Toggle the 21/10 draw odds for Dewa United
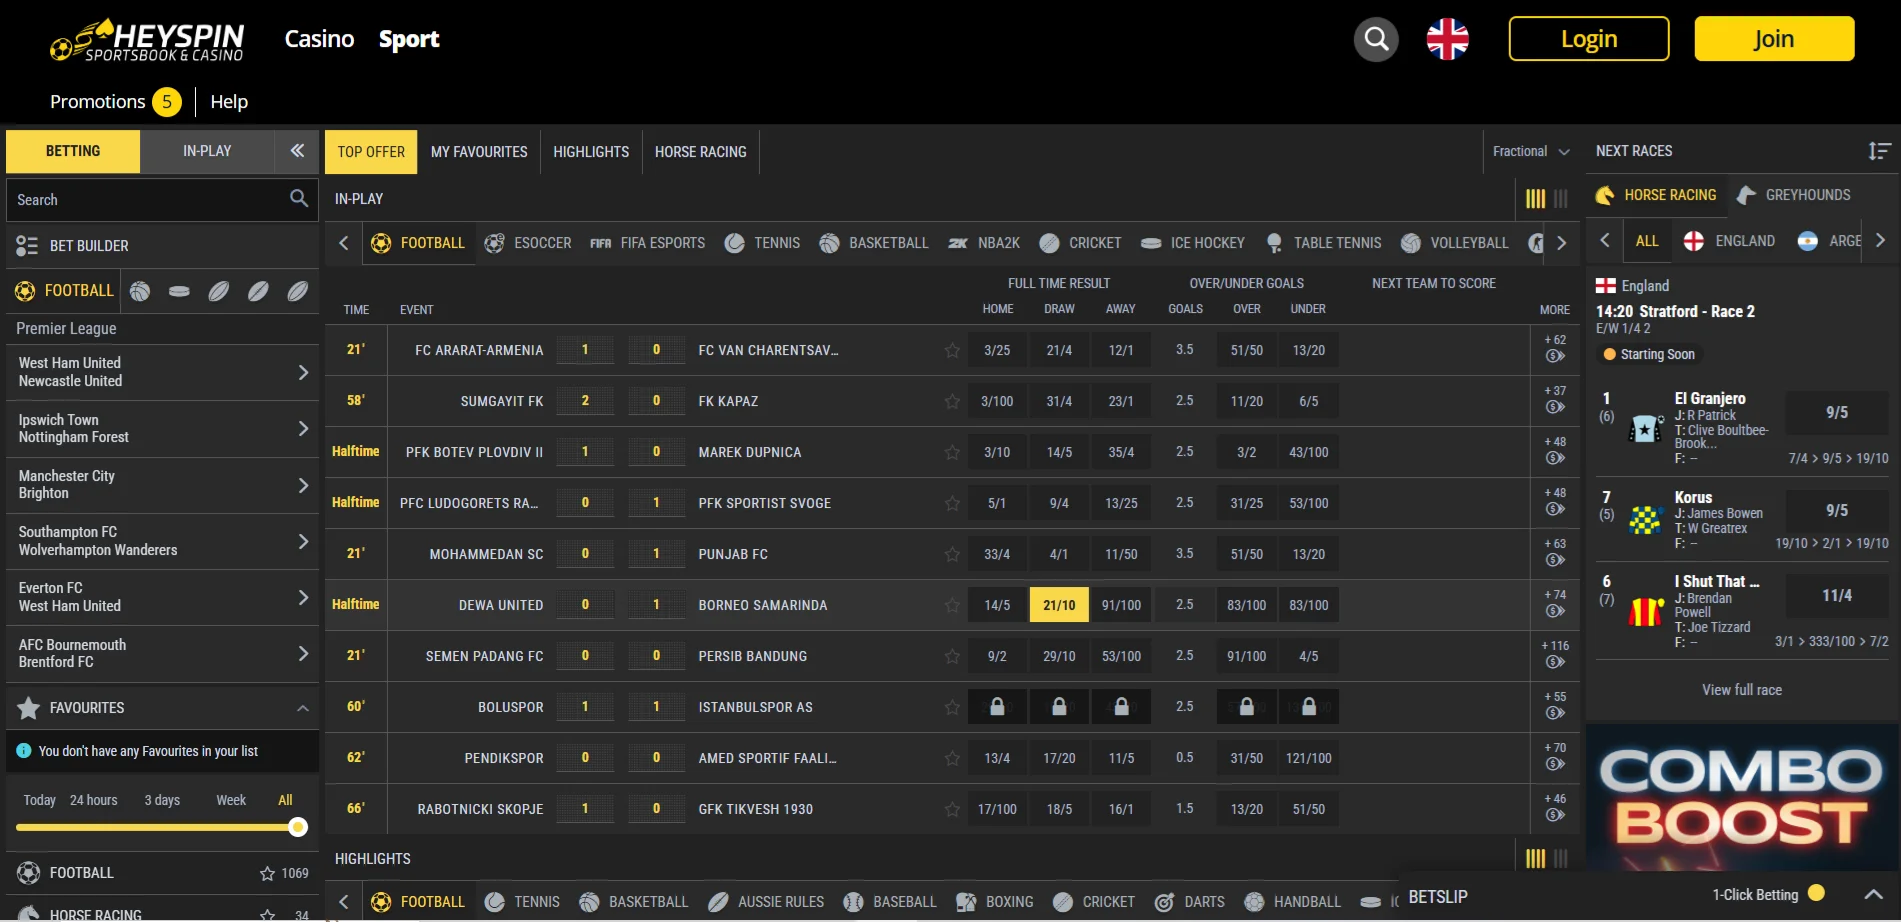 click(1059, 605)
